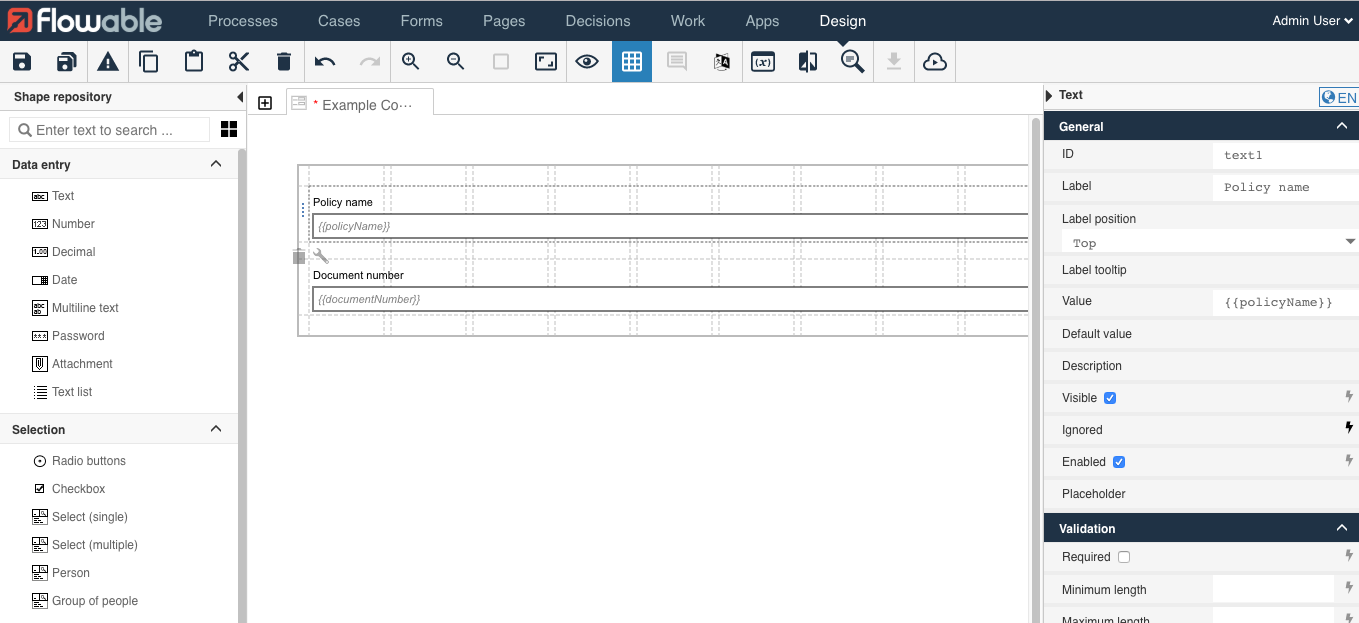Uncheck the Visible checkbox
Screen dimensions: 1359x623
coord(1110,398)
